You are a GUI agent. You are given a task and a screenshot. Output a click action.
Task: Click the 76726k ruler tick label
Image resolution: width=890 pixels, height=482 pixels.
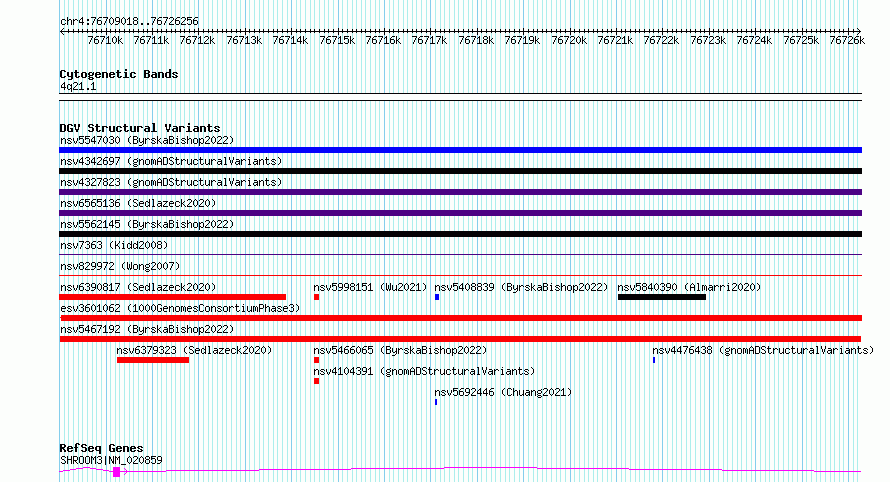point(847,40)
